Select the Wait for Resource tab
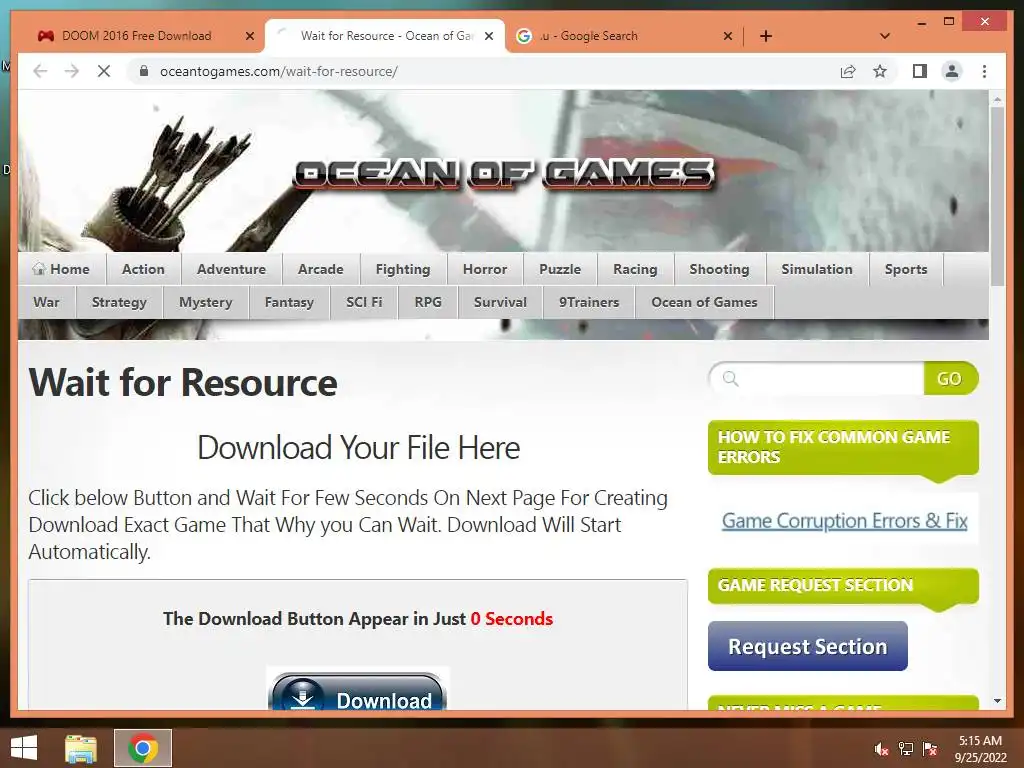 pyautogui.click(x=385, y=36)
